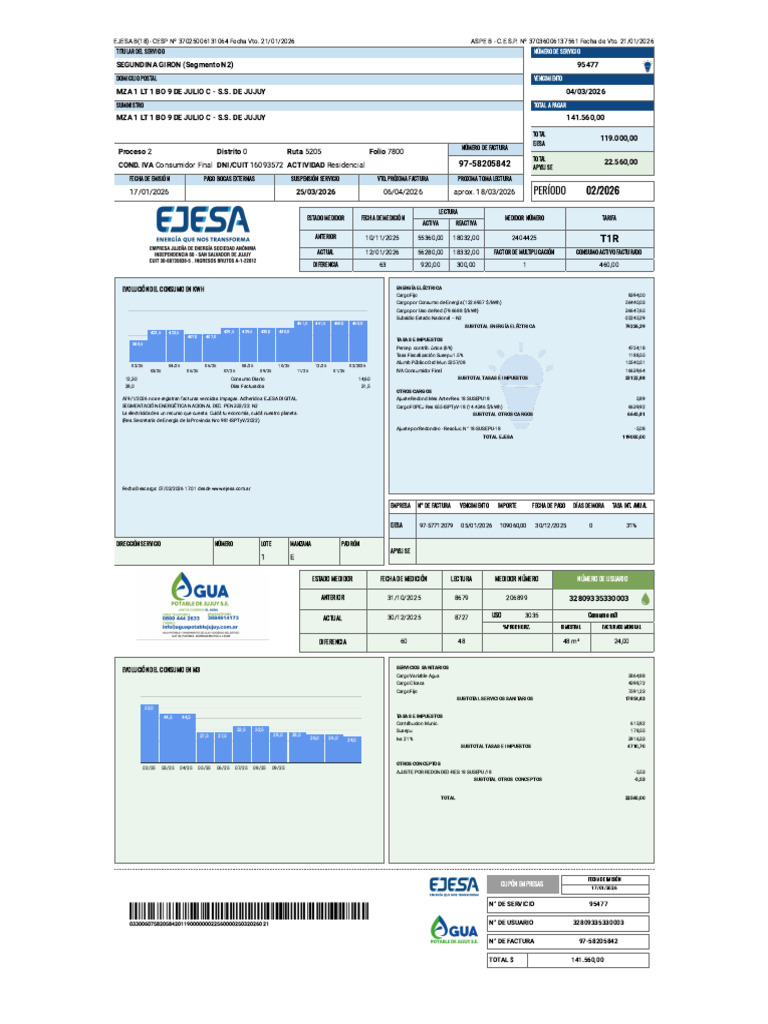This screenshot has height=1024, width=768.
Task: Click next invoice due date 06/04/2026
Action: (x=403, y=192)
